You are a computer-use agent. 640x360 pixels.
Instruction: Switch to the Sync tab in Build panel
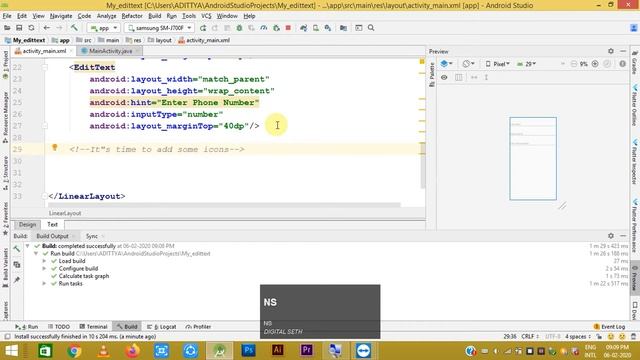tap(92, 236)
